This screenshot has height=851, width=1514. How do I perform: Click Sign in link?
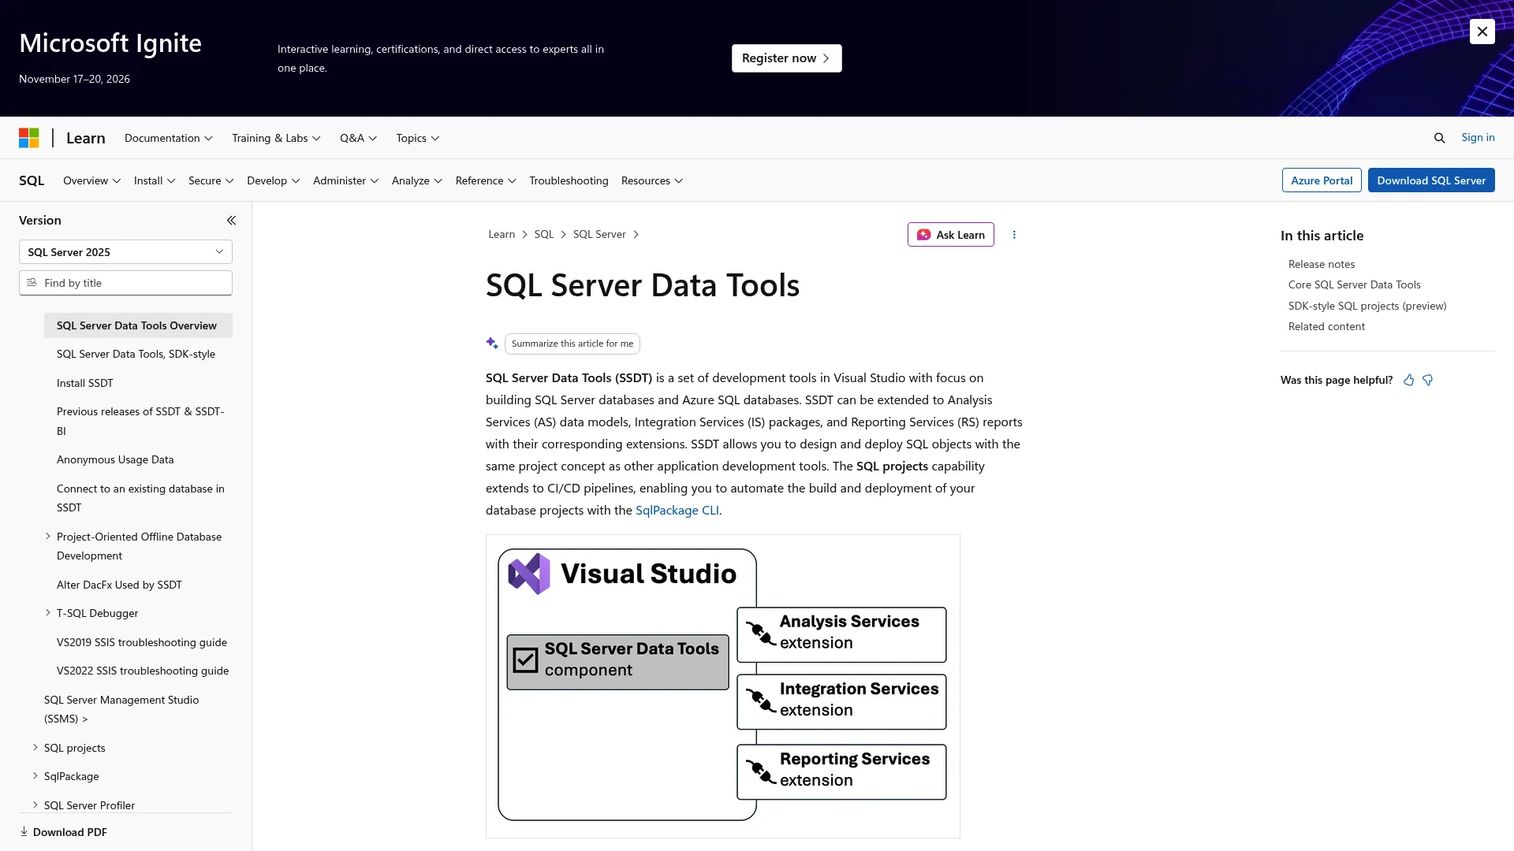(x=1478, y=138)
